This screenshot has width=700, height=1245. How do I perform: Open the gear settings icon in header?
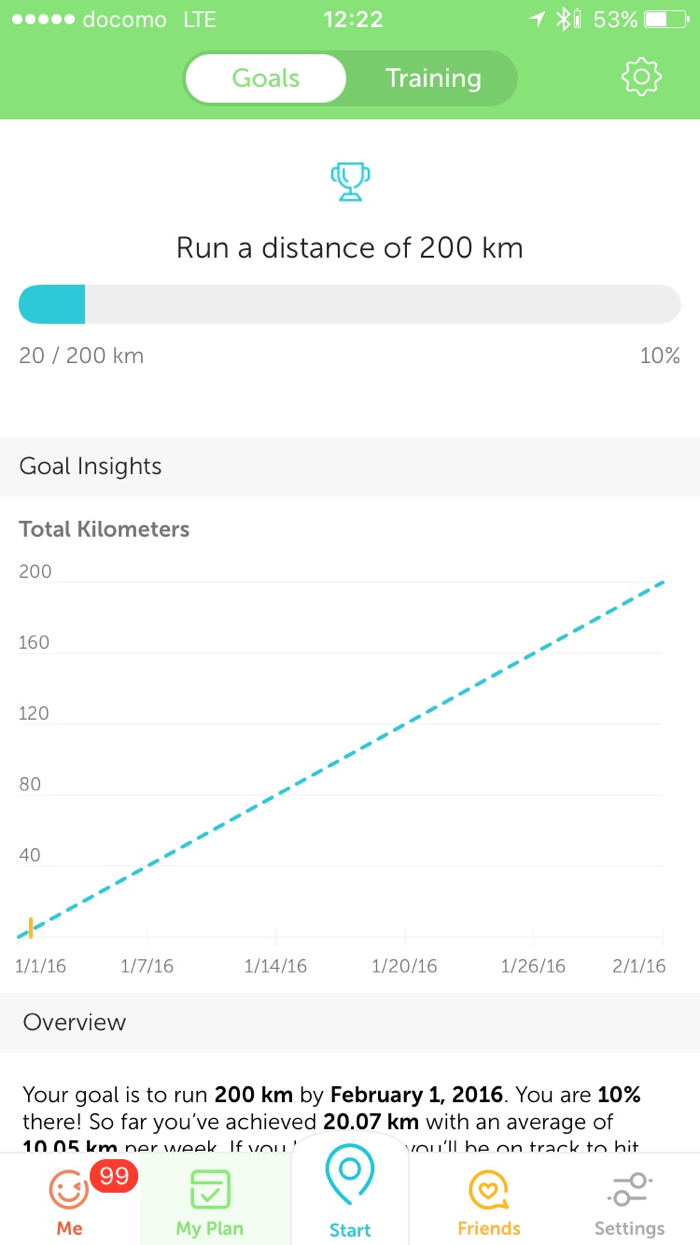click(641, 78)
